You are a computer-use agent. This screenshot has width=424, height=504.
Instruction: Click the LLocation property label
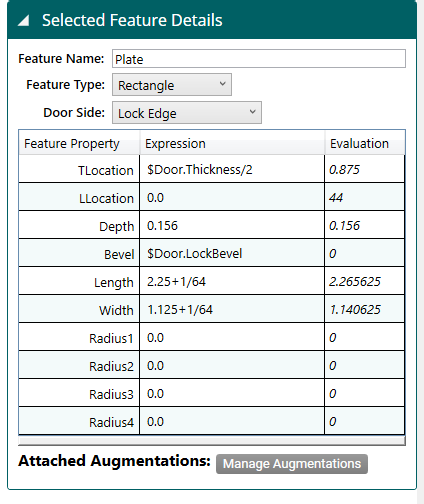106,199
